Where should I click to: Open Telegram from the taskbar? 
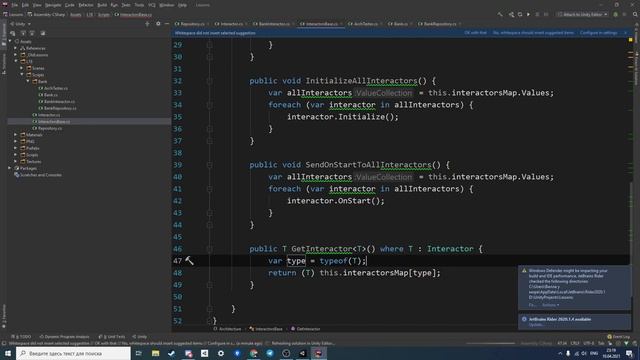tap(270, 353)
